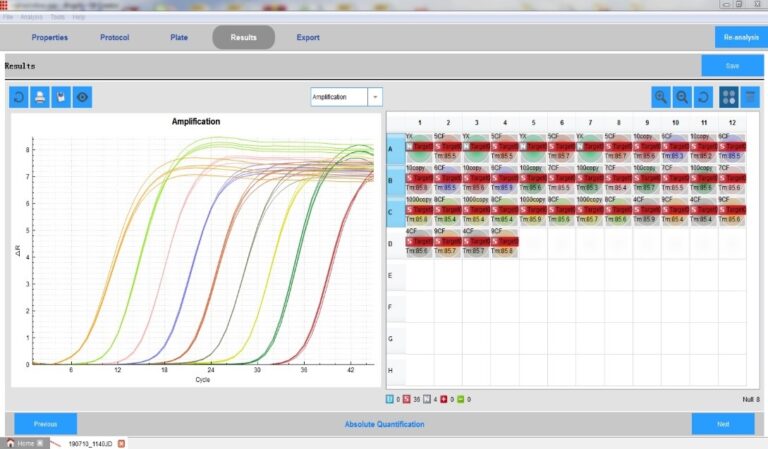Zoom in on the plate view
Viewport: 768px width, 449px height.
660,97
